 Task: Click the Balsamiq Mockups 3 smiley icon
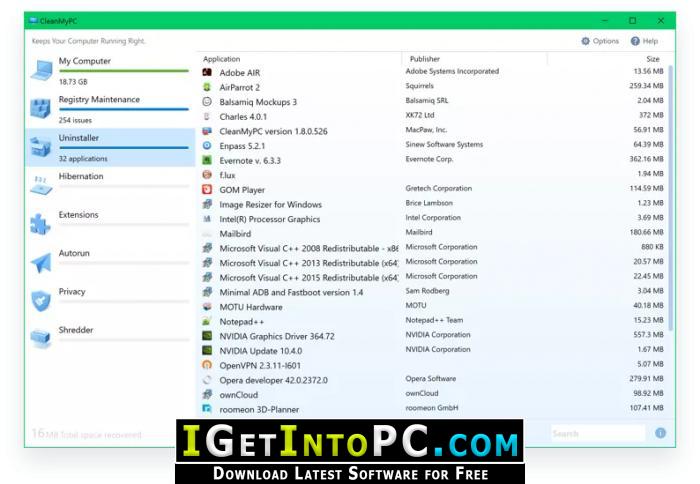[x=207, y=102]
